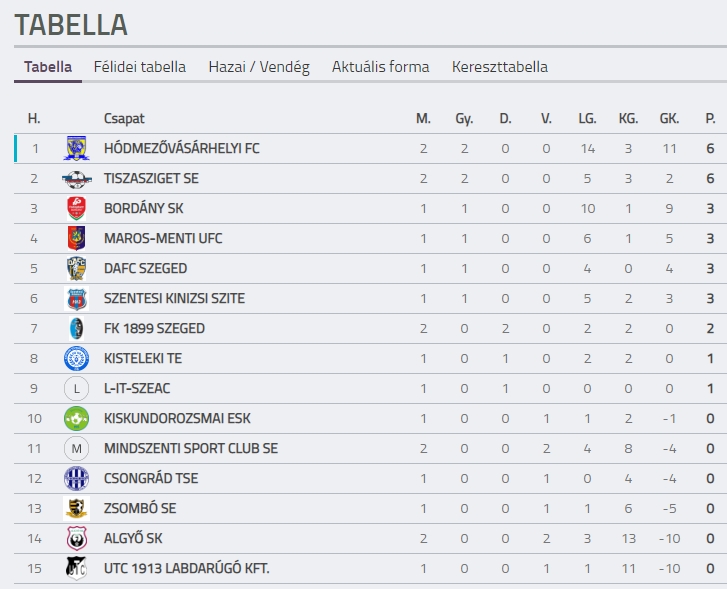Click the Kisteleki TE round blue logo
Image resolution: width=727 pixels, height=589 pixels.
pos(77,359)
